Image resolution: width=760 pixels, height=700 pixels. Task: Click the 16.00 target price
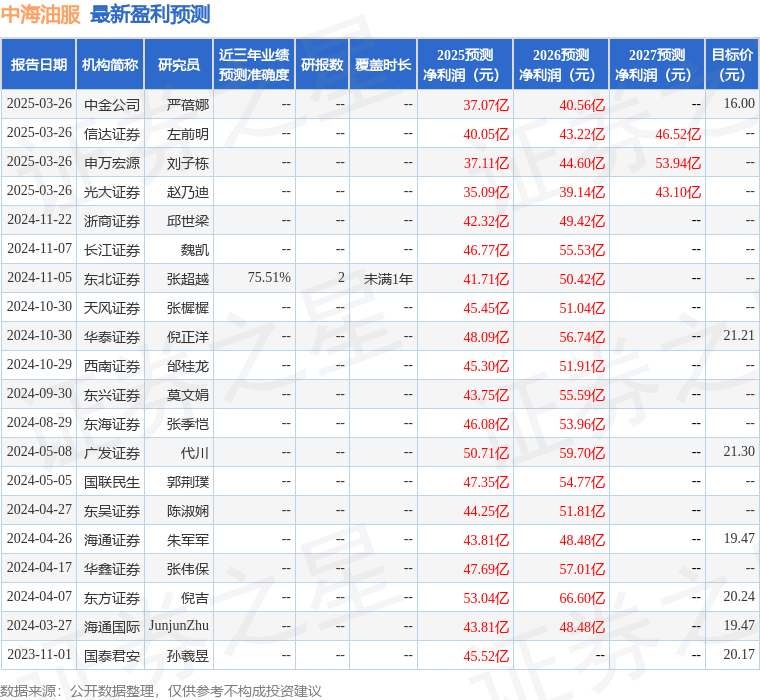pos(739,104)
